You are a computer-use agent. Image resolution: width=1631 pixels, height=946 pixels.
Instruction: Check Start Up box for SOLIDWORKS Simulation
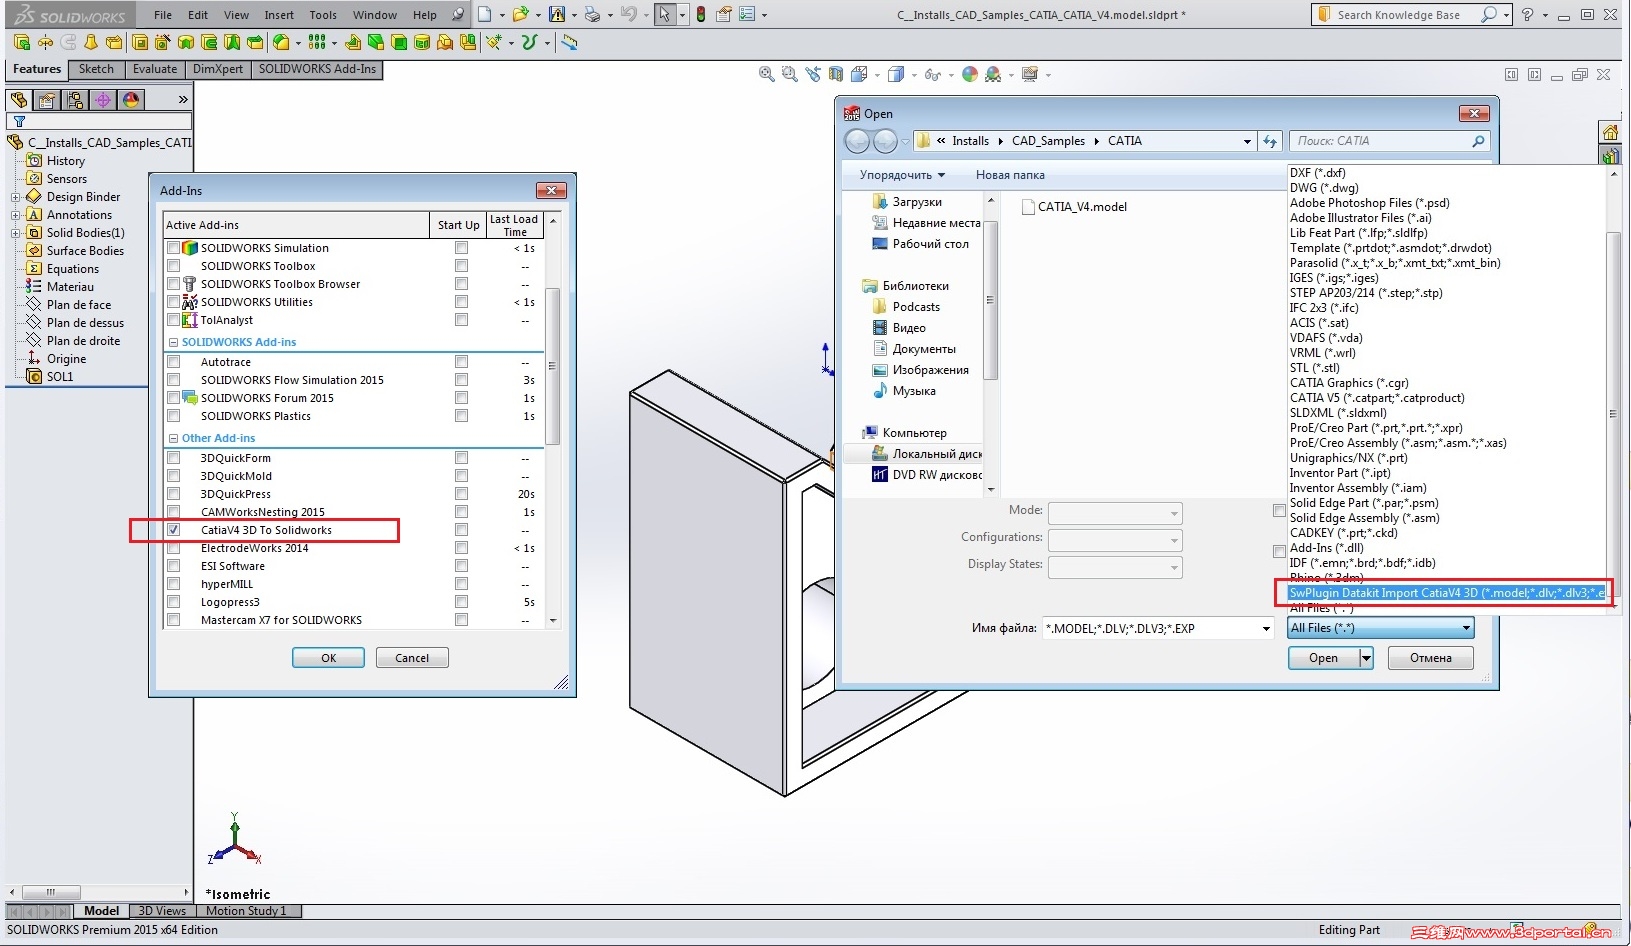click(461, 248)
